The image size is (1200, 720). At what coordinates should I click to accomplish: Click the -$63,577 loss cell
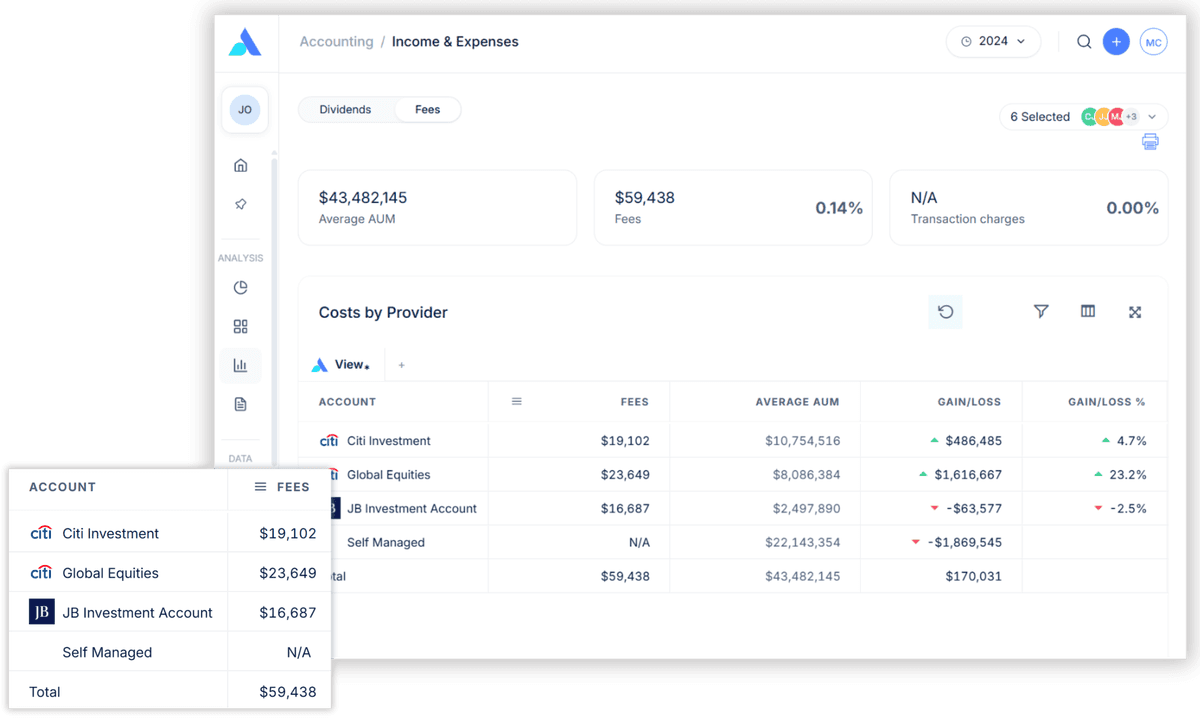[974, 509]
